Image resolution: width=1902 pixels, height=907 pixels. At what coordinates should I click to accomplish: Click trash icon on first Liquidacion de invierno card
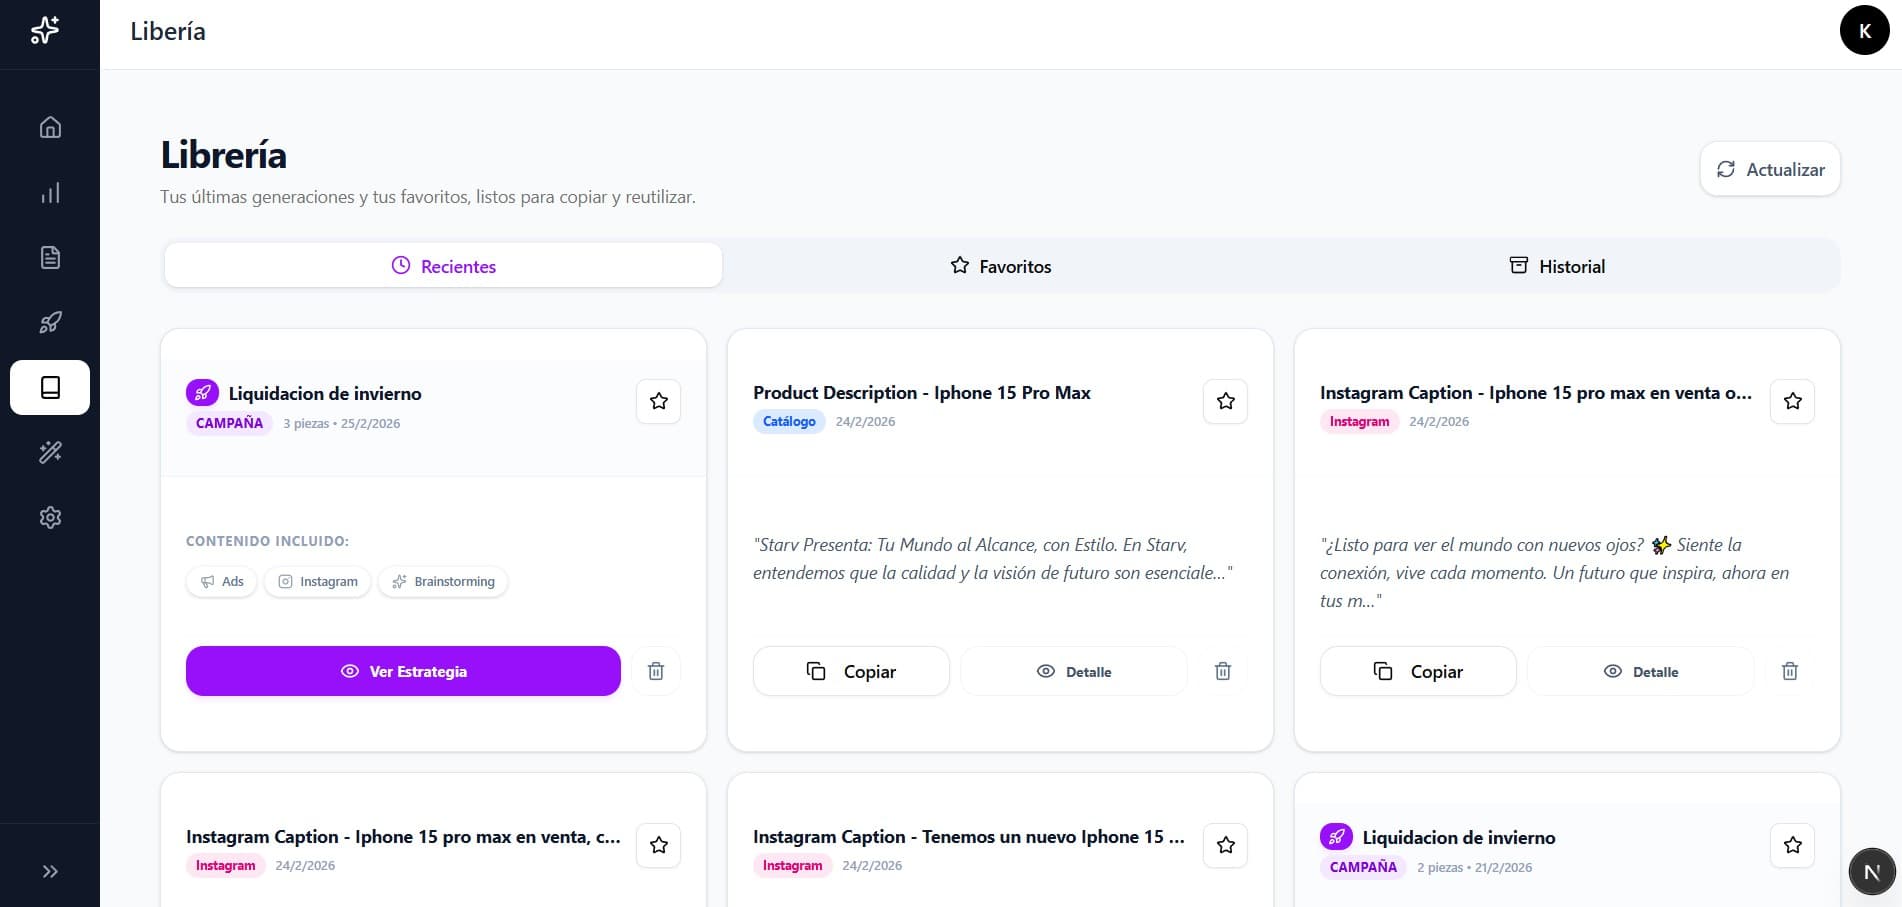point(656,671)
